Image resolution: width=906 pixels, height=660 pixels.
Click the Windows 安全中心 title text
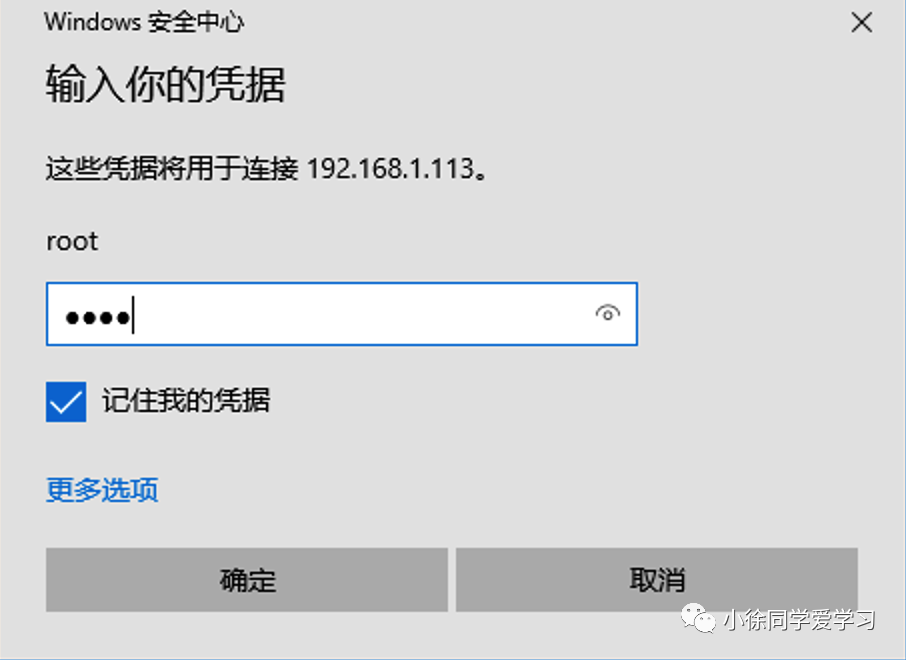point(144,22)
